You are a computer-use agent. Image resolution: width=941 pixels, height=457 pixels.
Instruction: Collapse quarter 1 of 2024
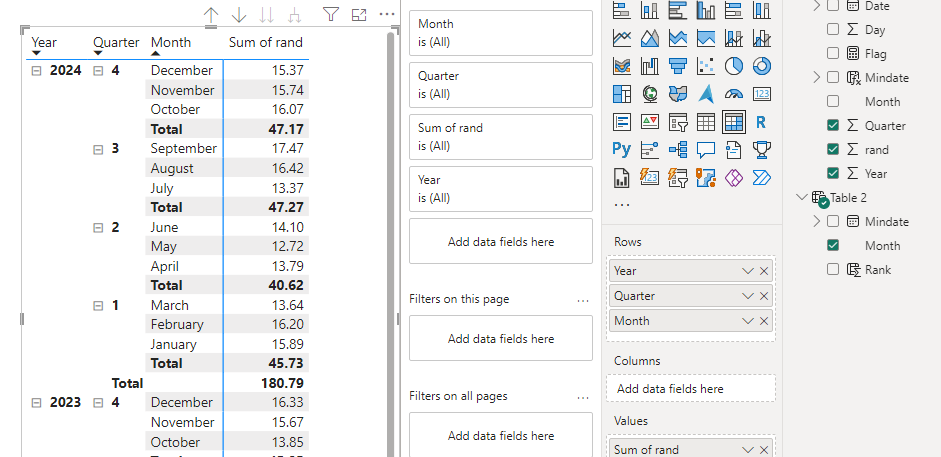(98, 306)
